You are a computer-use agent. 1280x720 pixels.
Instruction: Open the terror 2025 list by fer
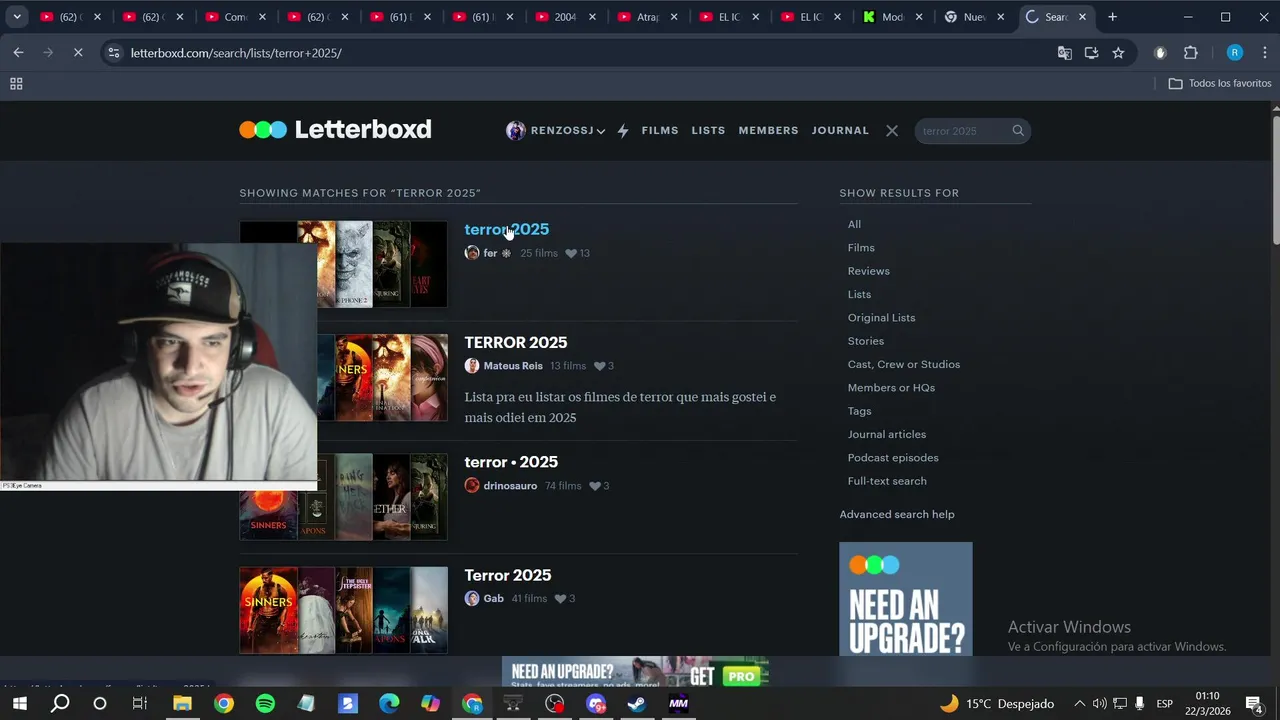(x=506, y=229)
